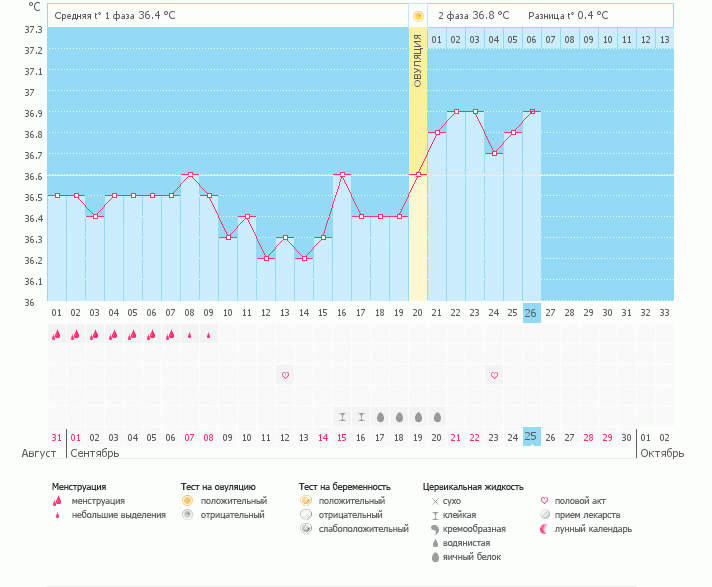Viewport: 712px width, 587px height.
Task: Click the temperature point on cycle day 08
Action: 190,175
